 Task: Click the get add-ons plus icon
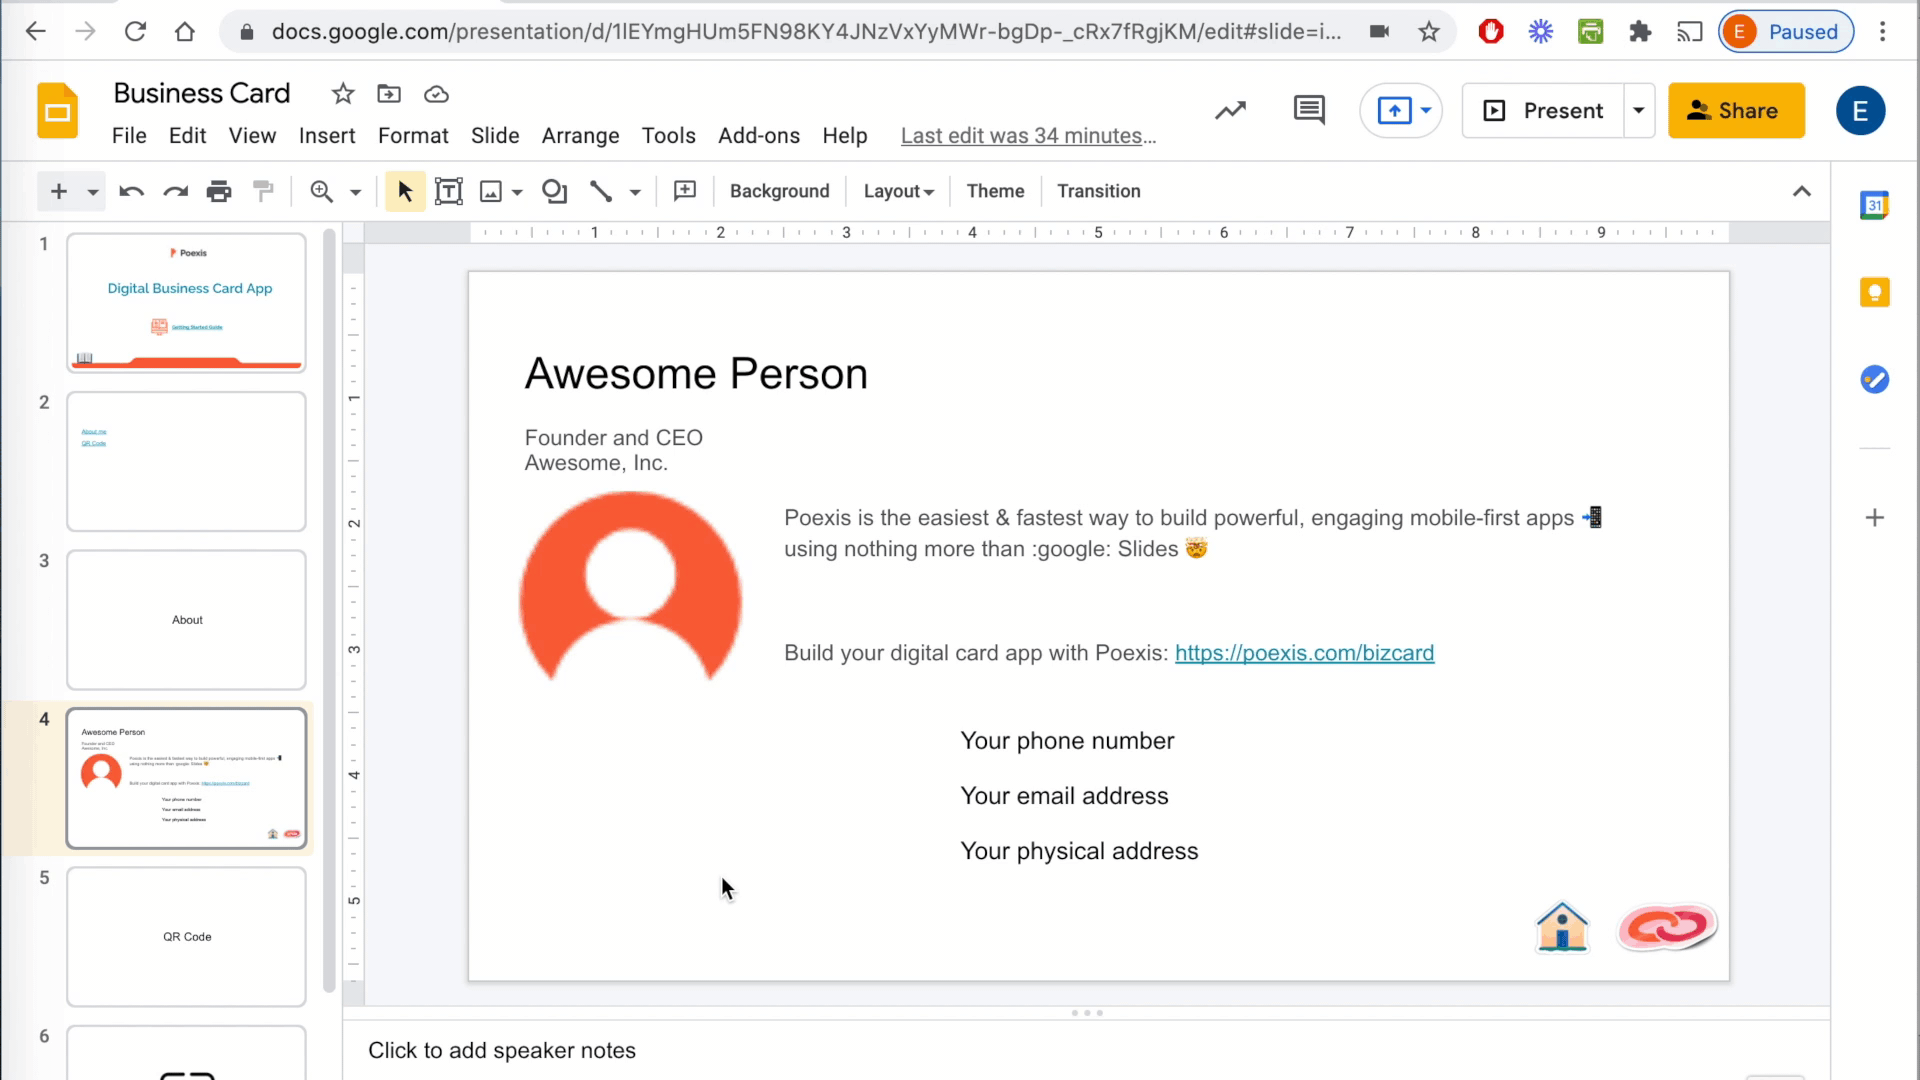coord(1875,517)
